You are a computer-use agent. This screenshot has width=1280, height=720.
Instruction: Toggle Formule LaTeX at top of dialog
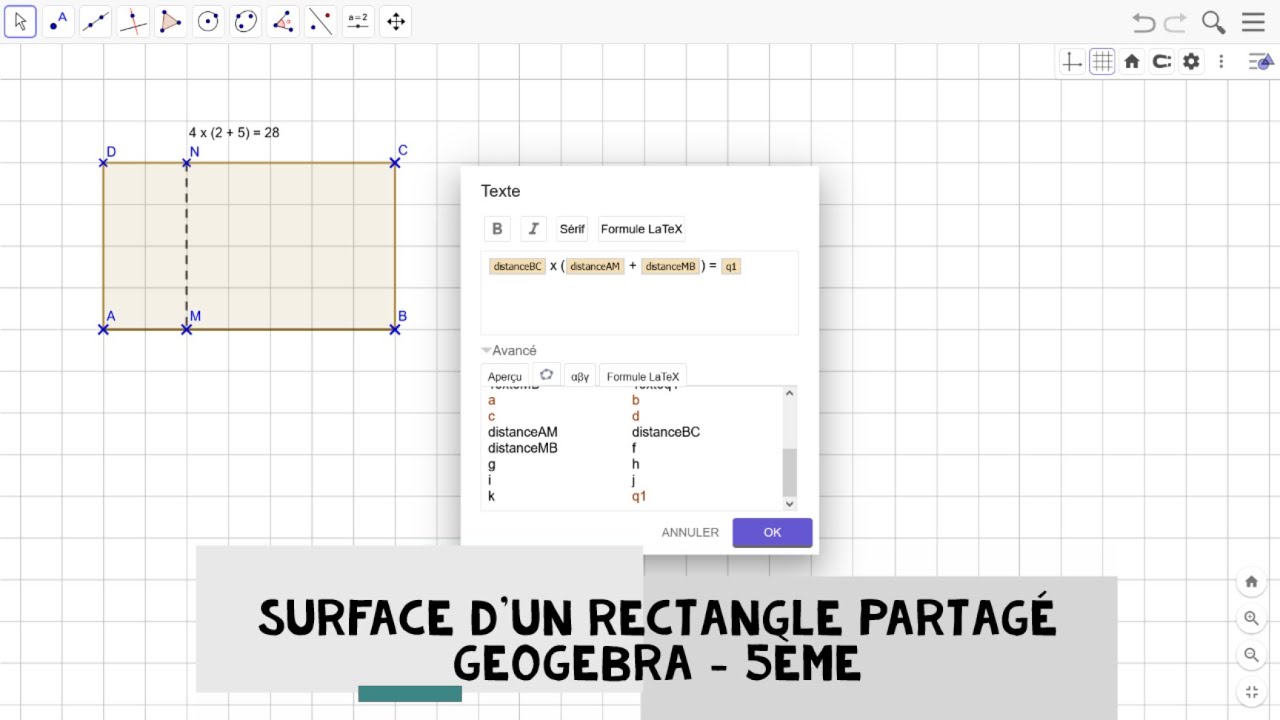coord(642,229)
